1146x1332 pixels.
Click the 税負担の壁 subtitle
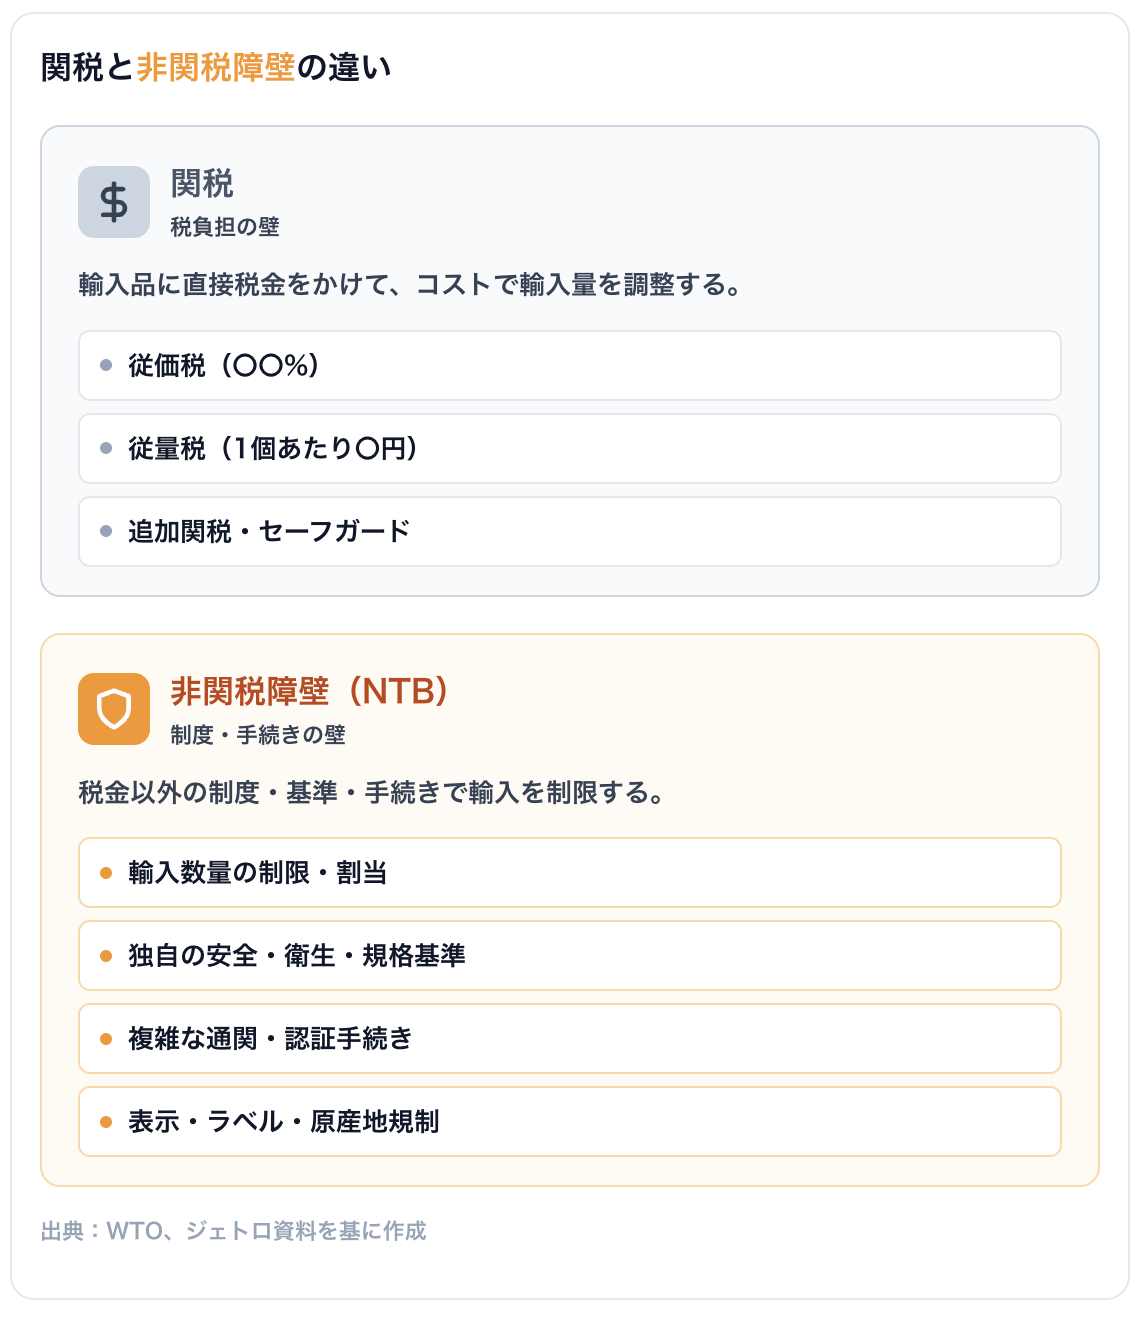(x=225, y=227)
